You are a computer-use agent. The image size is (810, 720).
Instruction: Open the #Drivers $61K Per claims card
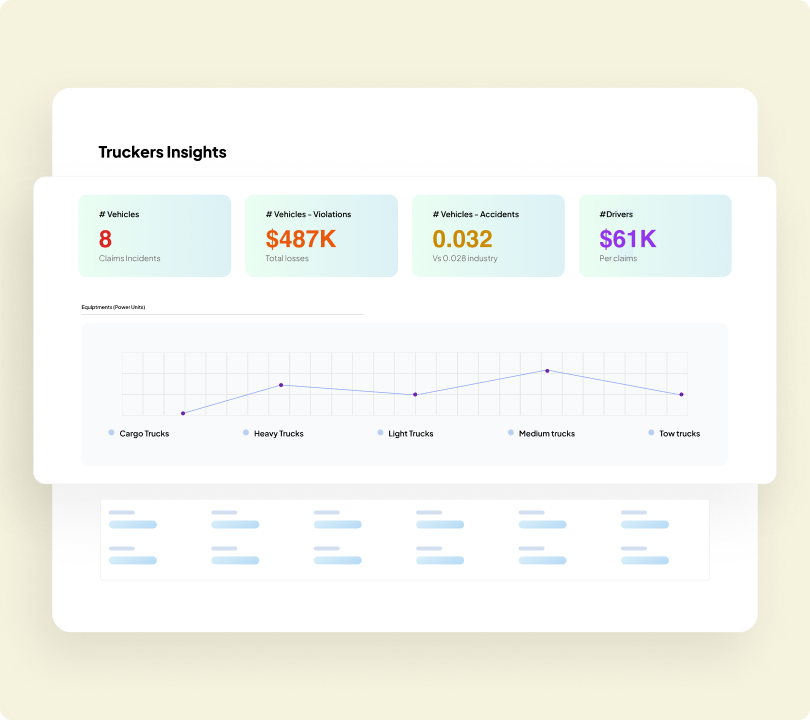tap(655, 236)
